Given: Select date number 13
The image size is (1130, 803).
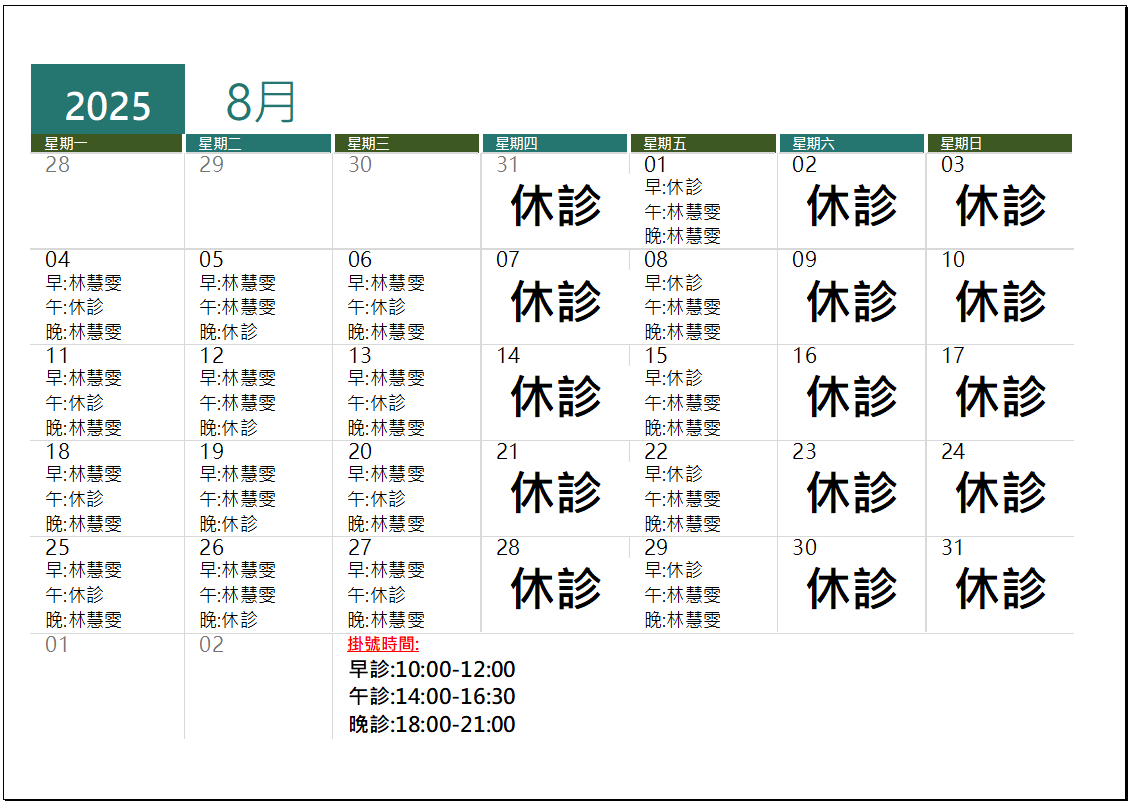Looking at the screenshot, I should click(360, 355).
